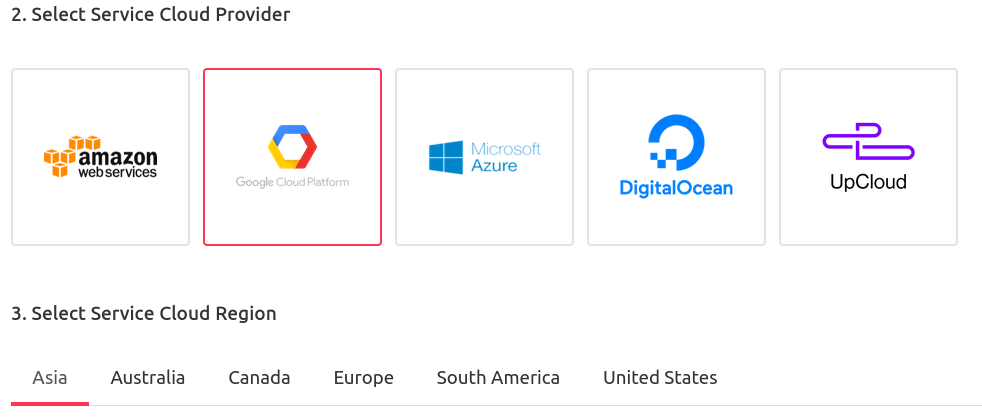This screenshot has height=419, width=982.
Task: View United States regions tab
Action: click(x=660, y=378)
